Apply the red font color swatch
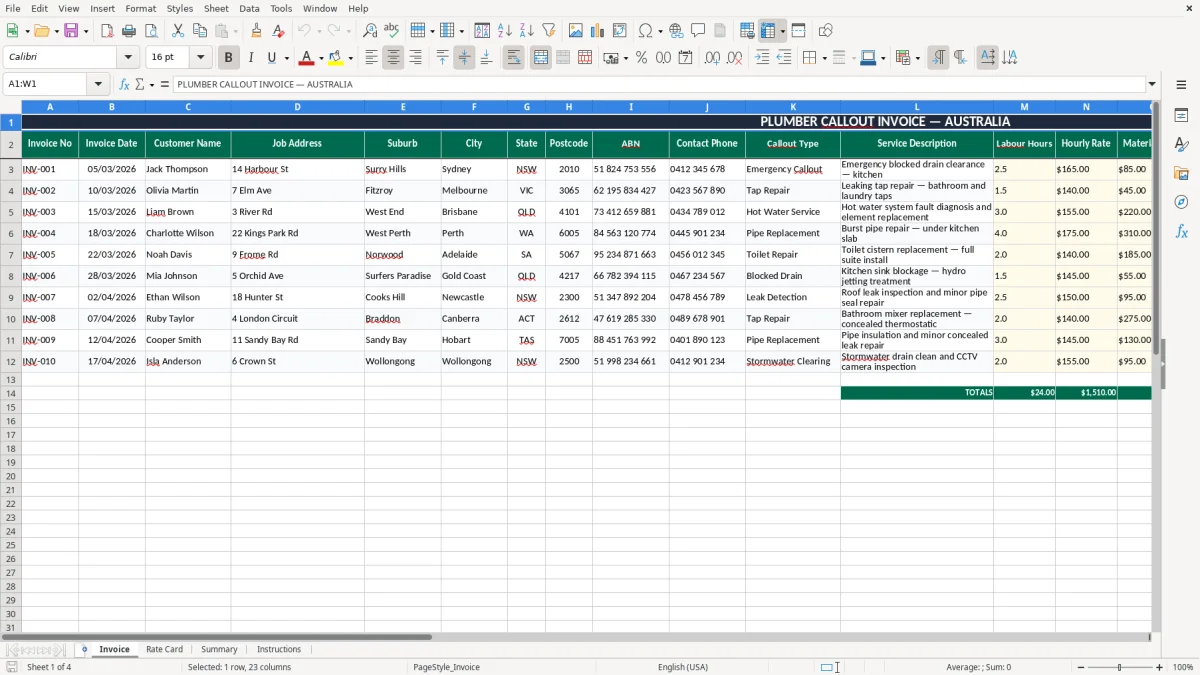The image size is (1200, 675). pos(307,58)
